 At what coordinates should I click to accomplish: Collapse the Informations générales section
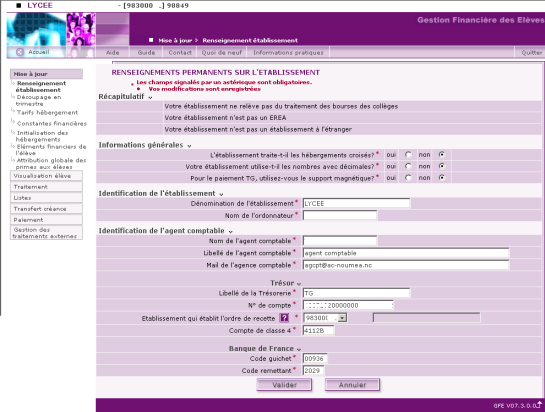189,146
